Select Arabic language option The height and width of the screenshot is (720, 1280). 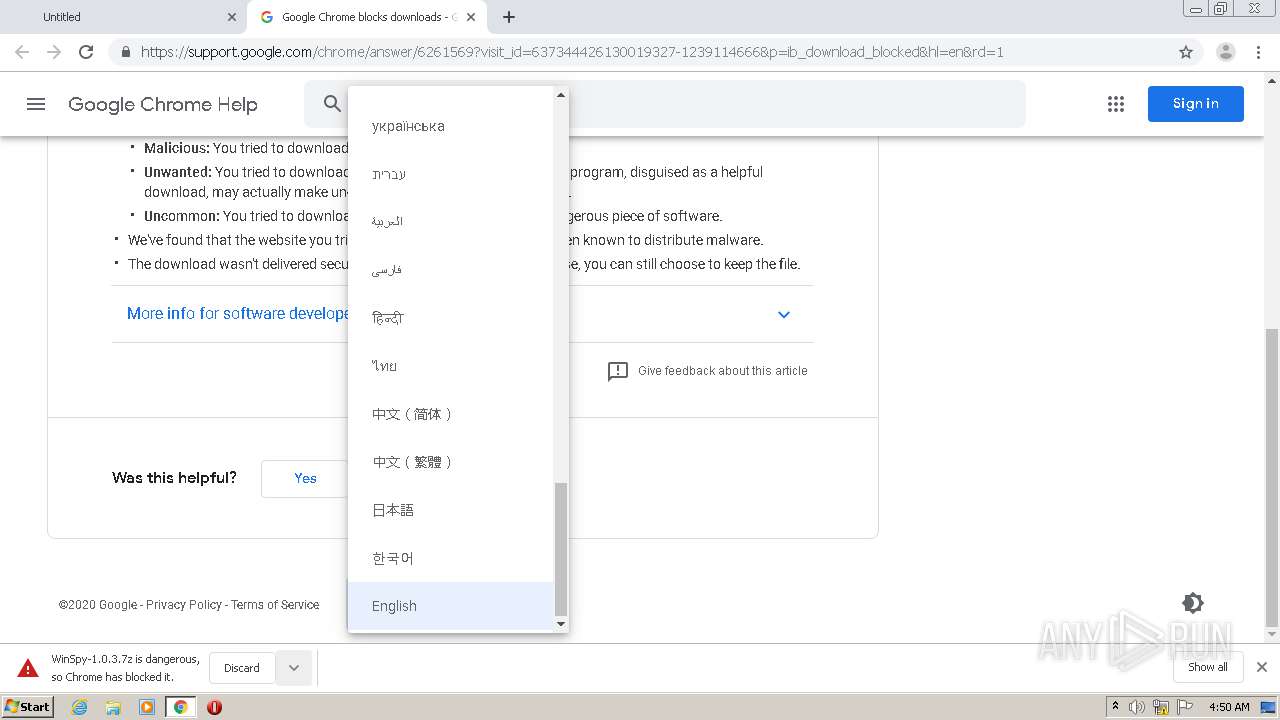click(451, 222)
